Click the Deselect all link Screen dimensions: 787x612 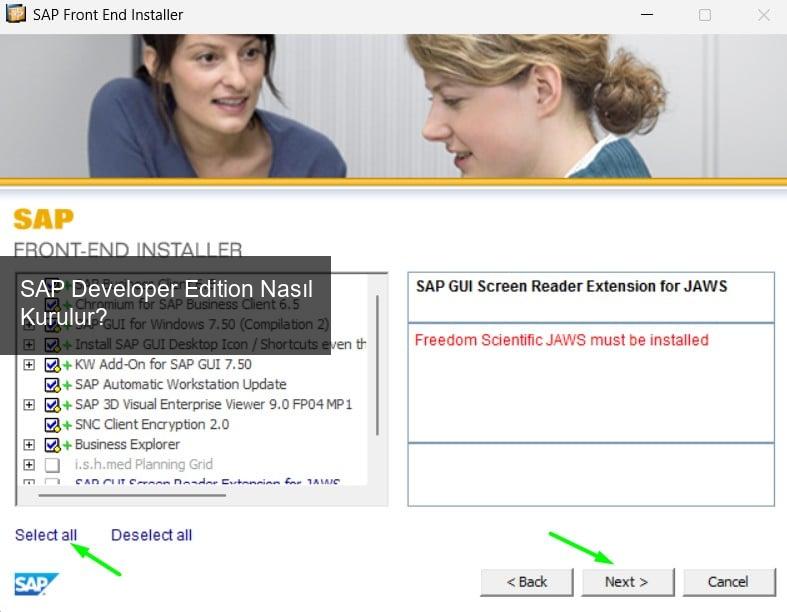coord(151,535)
